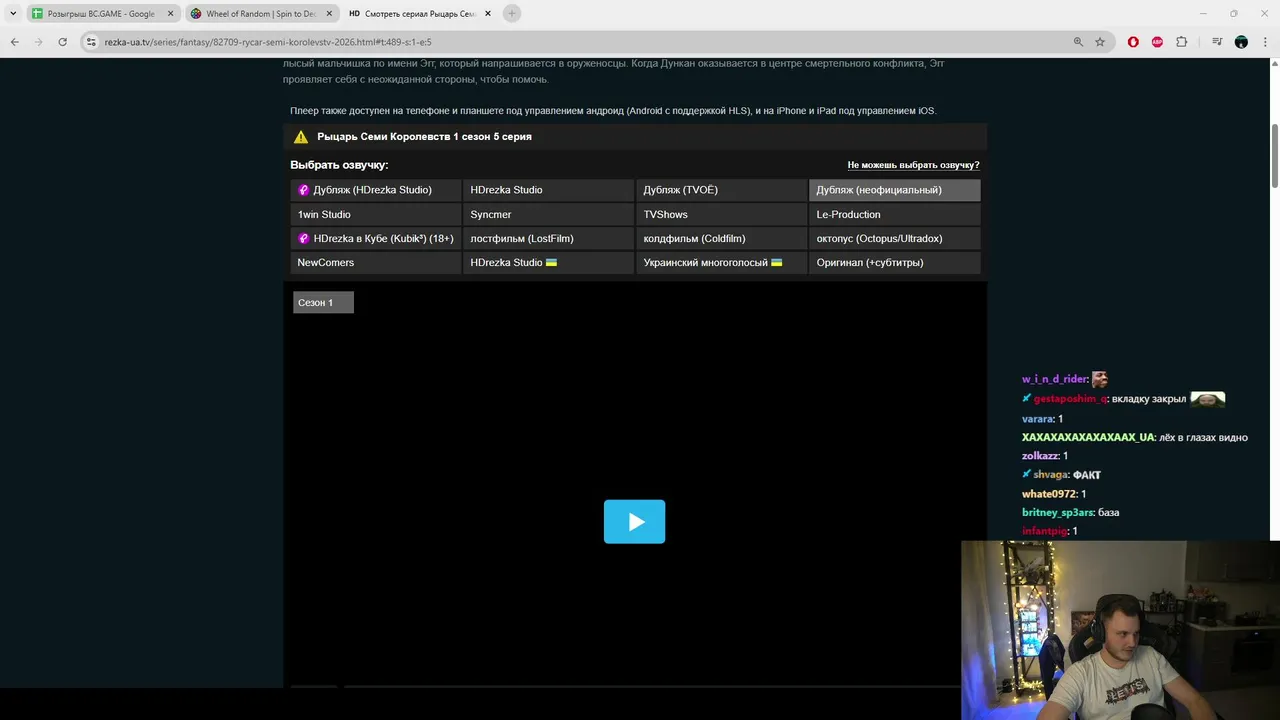Screen dimensions: 1280x720
Task: Open site information icon in address bar
Action: tap(91, 42)
